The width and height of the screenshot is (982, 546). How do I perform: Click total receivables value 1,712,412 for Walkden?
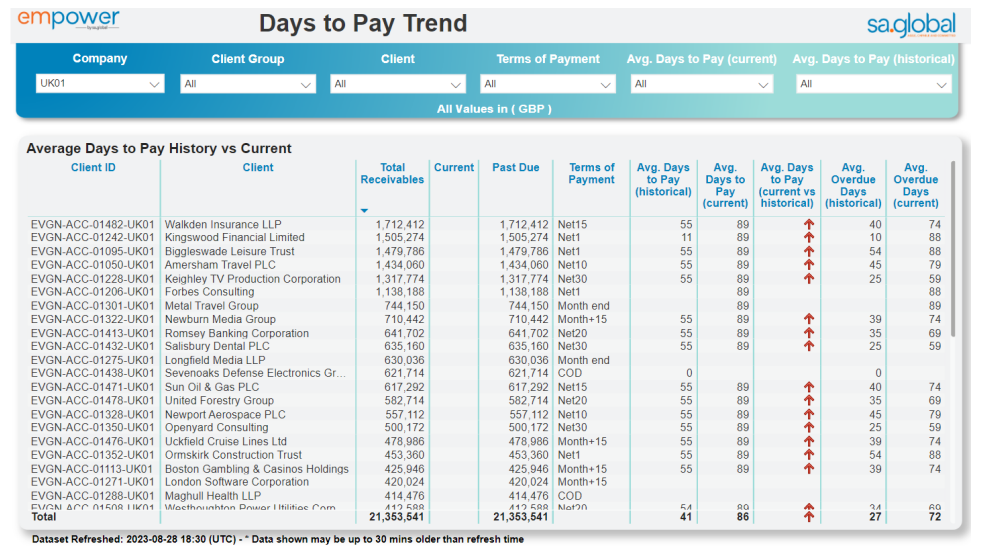click(x=400, y=224)
